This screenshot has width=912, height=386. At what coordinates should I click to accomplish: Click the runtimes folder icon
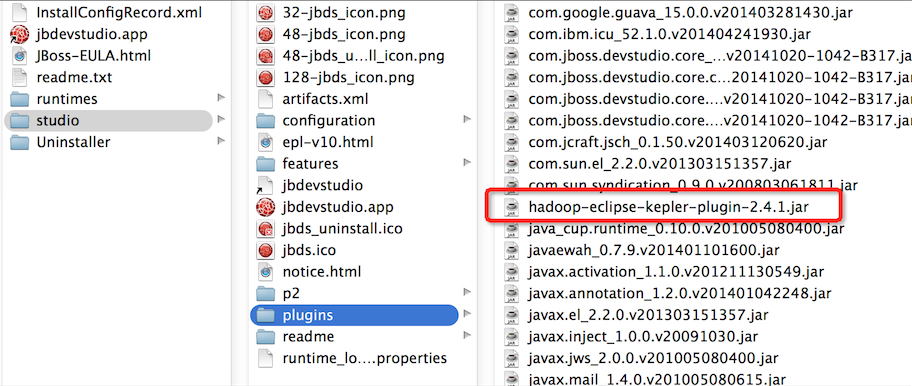(20, 99)
